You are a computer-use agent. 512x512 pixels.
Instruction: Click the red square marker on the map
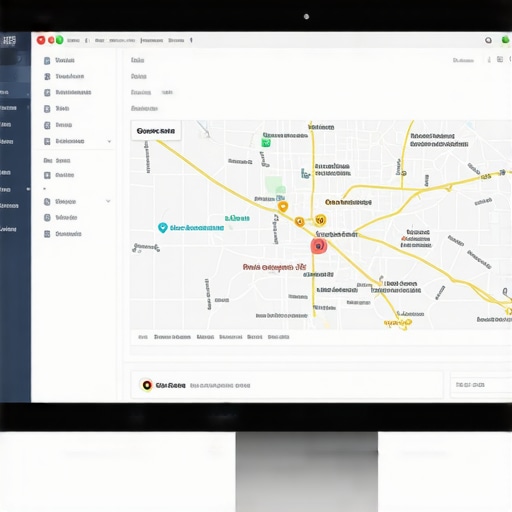click(319, 246)
